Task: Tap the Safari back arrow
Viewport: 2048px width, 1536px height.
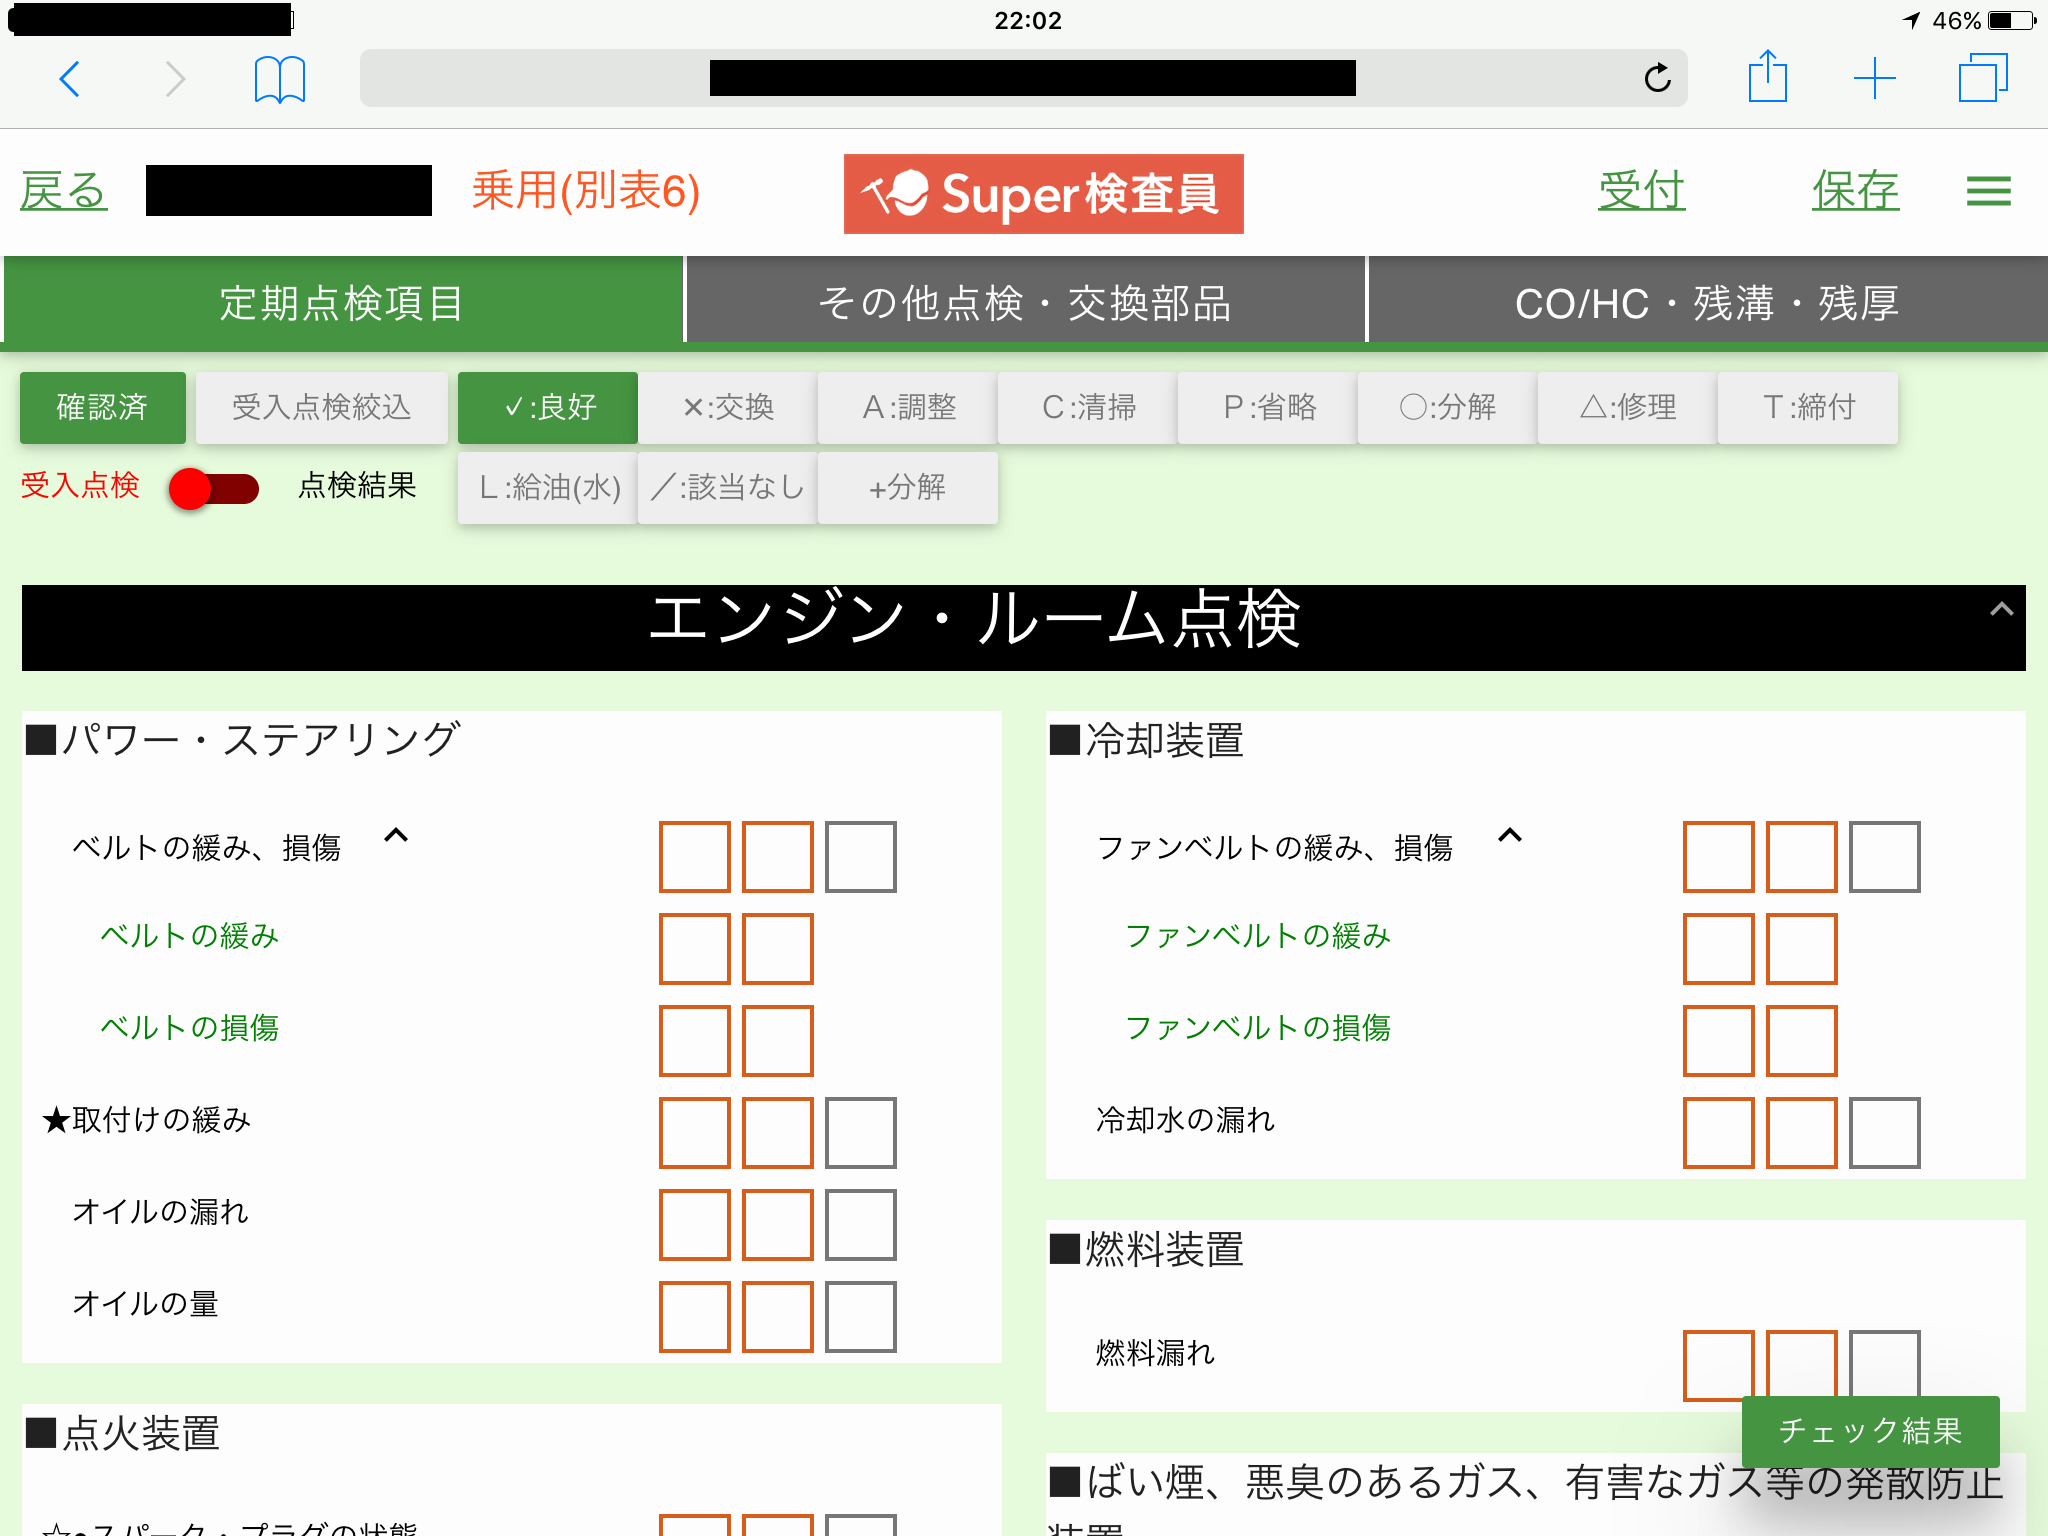Action: tap(70, 79)
